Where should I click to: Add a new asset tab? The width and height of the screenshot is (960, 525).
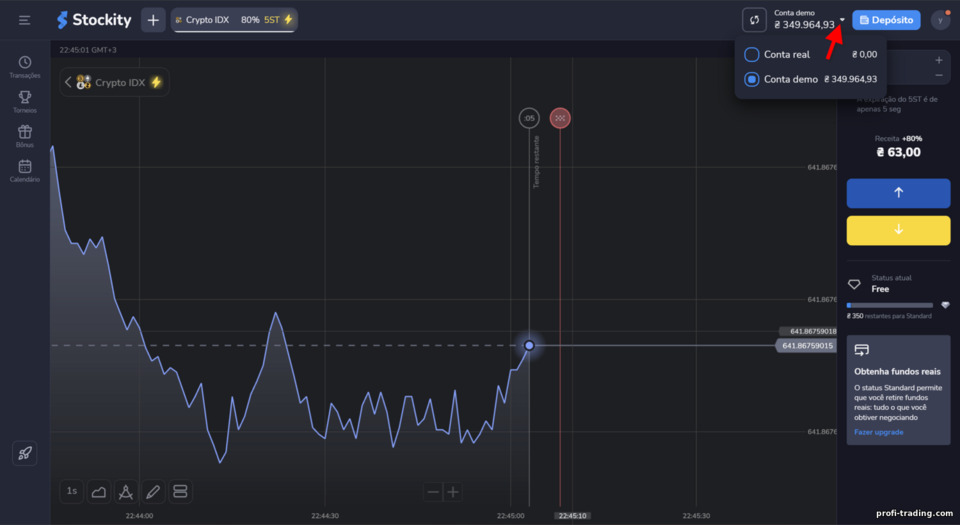(153, 20)
